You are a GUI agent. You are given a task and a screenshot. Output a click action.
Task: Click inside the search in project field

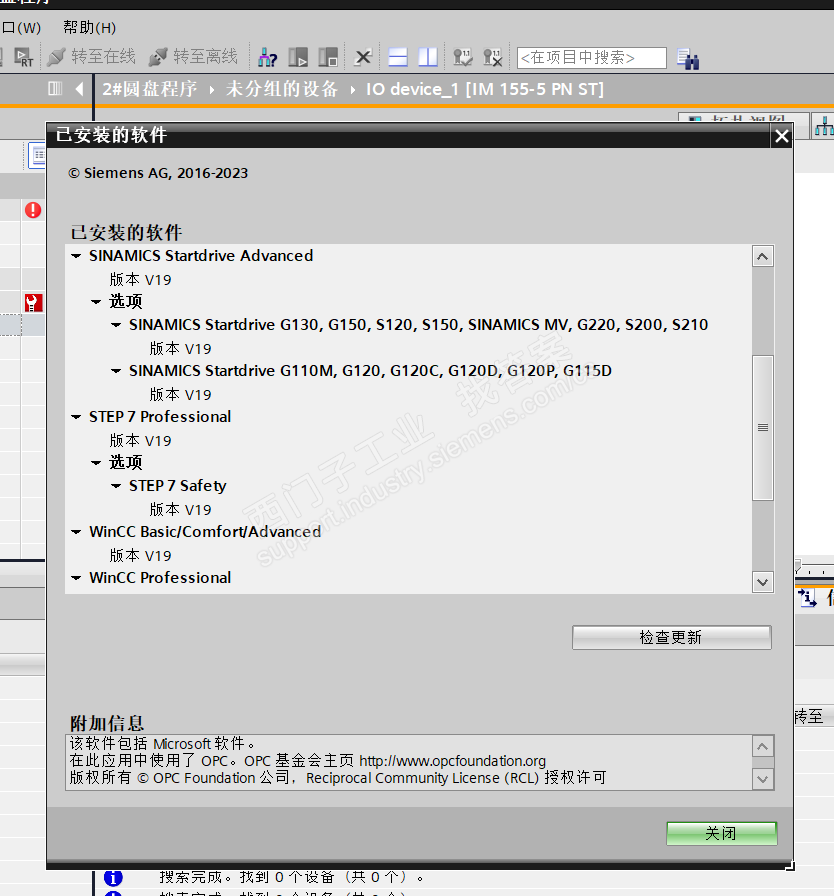coord(591,58)
